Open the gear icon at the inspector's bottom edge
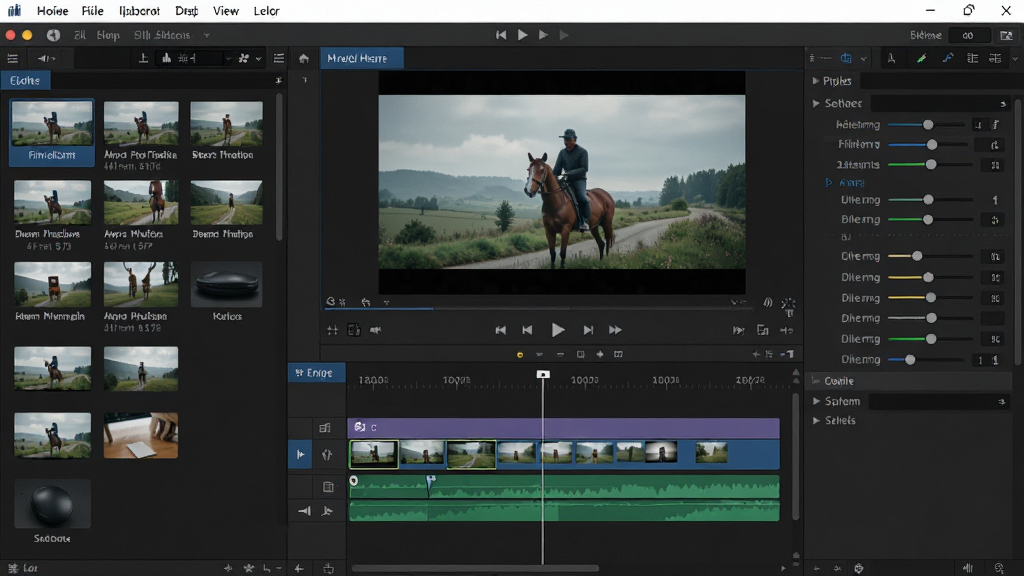The height and width of the screenshot is (576, 1024). pyautogui.click(x=859, y=568)
